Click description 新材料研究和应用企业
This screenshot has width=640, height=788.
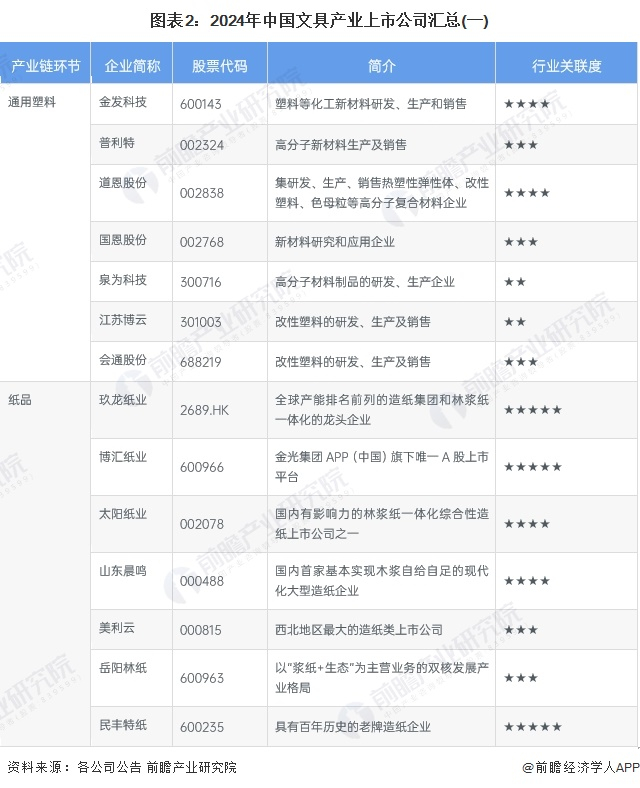(335, 242)
